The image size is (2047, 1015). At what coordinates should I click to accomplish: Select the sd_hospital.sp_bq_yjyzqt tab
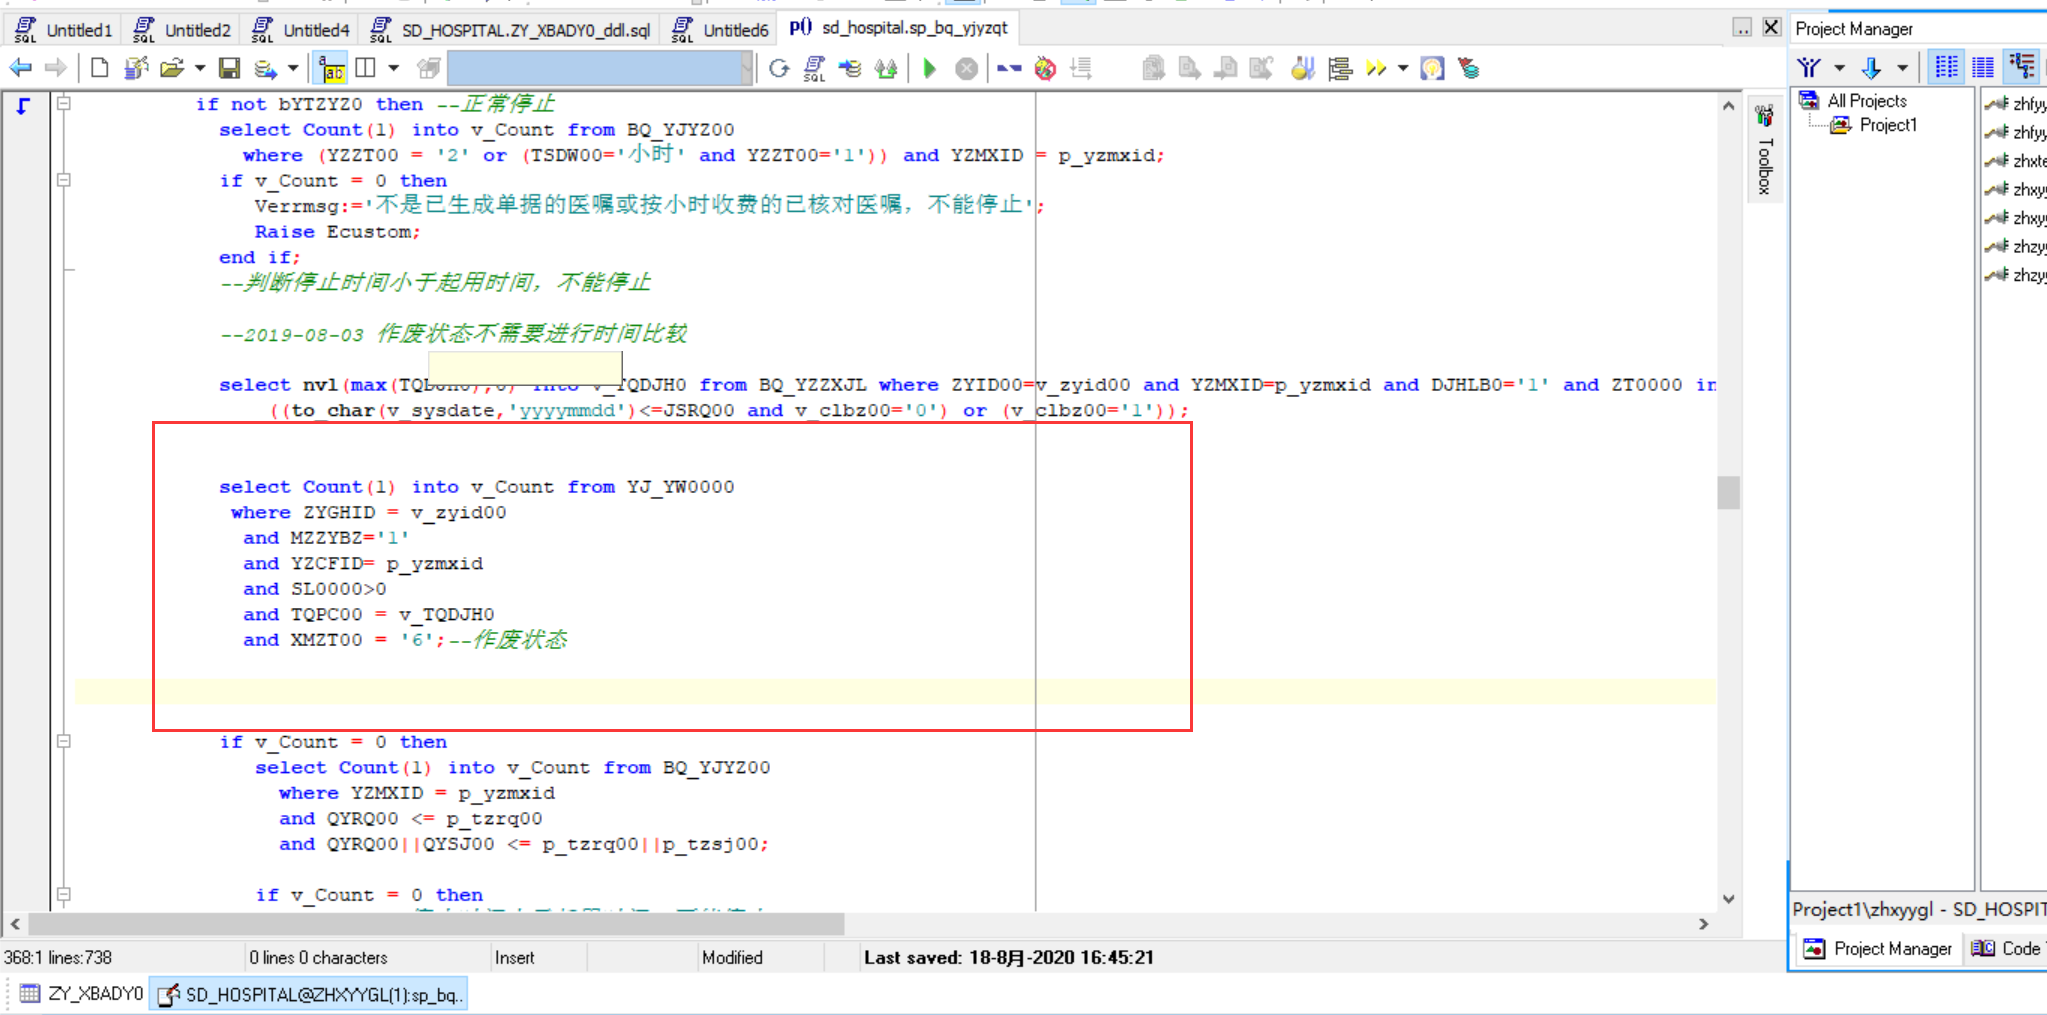point(898,28)
